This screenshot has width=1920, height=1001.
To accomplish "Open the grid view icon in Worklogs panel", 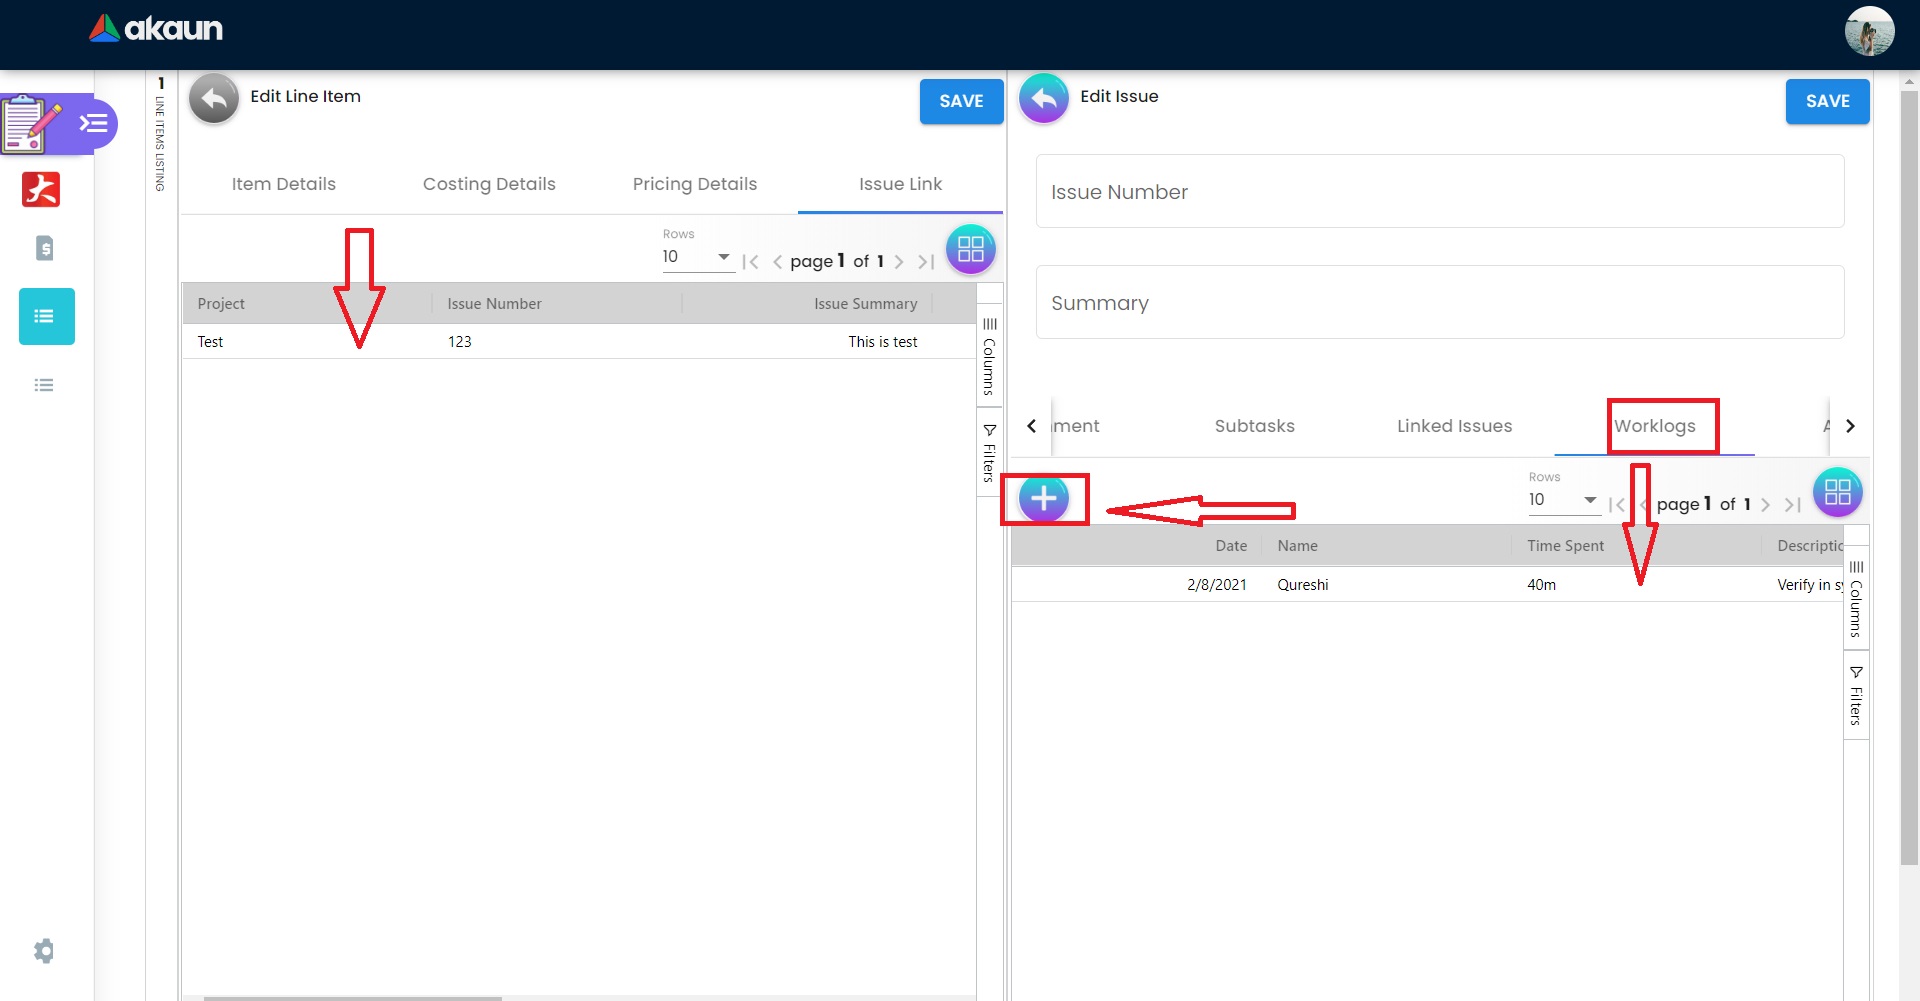I will tap(1837, 492).
